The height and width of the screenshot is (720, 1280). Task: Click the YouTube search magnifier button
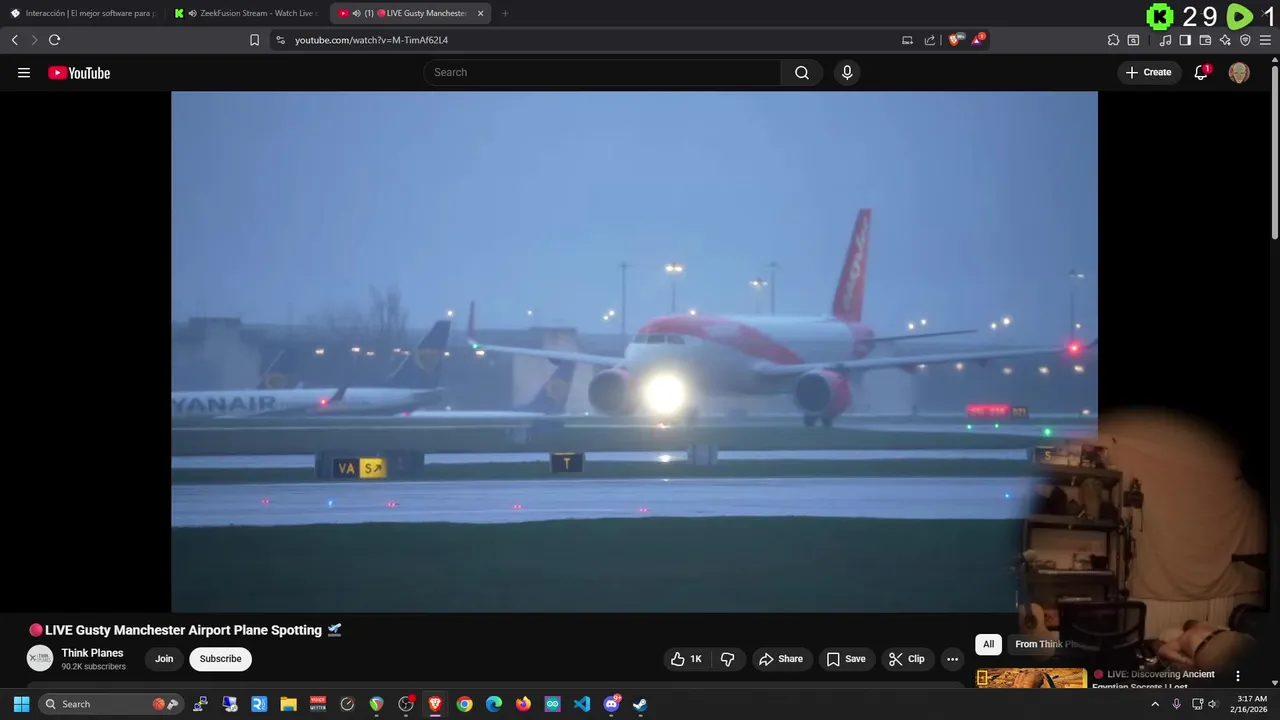click(802, 72)
